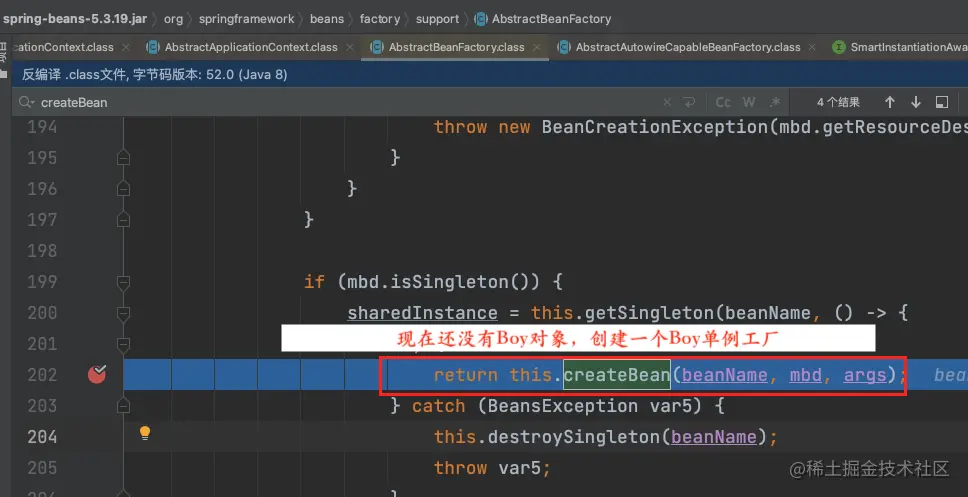Focus the createBean search field
Screen dimensions: 968x497
(346, 102)
